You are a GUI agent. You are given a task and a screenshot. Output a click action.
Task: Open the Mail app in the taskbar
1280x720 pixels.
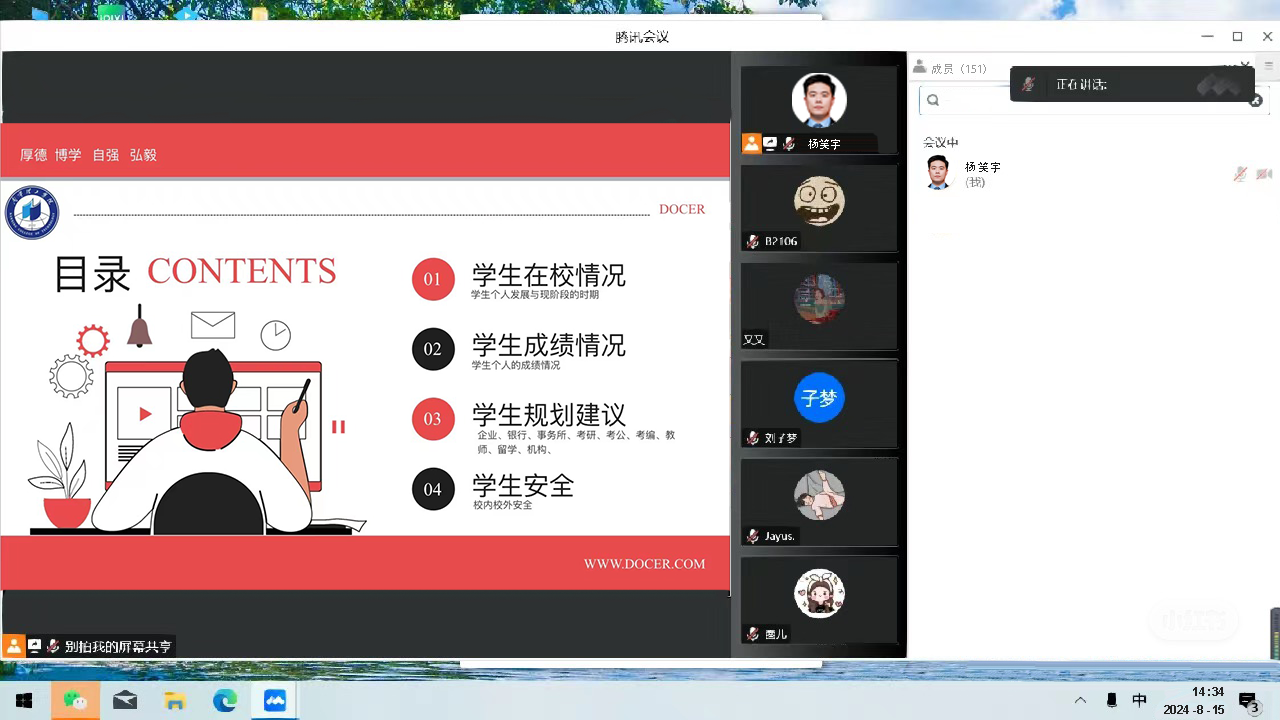tap(125, 700)
